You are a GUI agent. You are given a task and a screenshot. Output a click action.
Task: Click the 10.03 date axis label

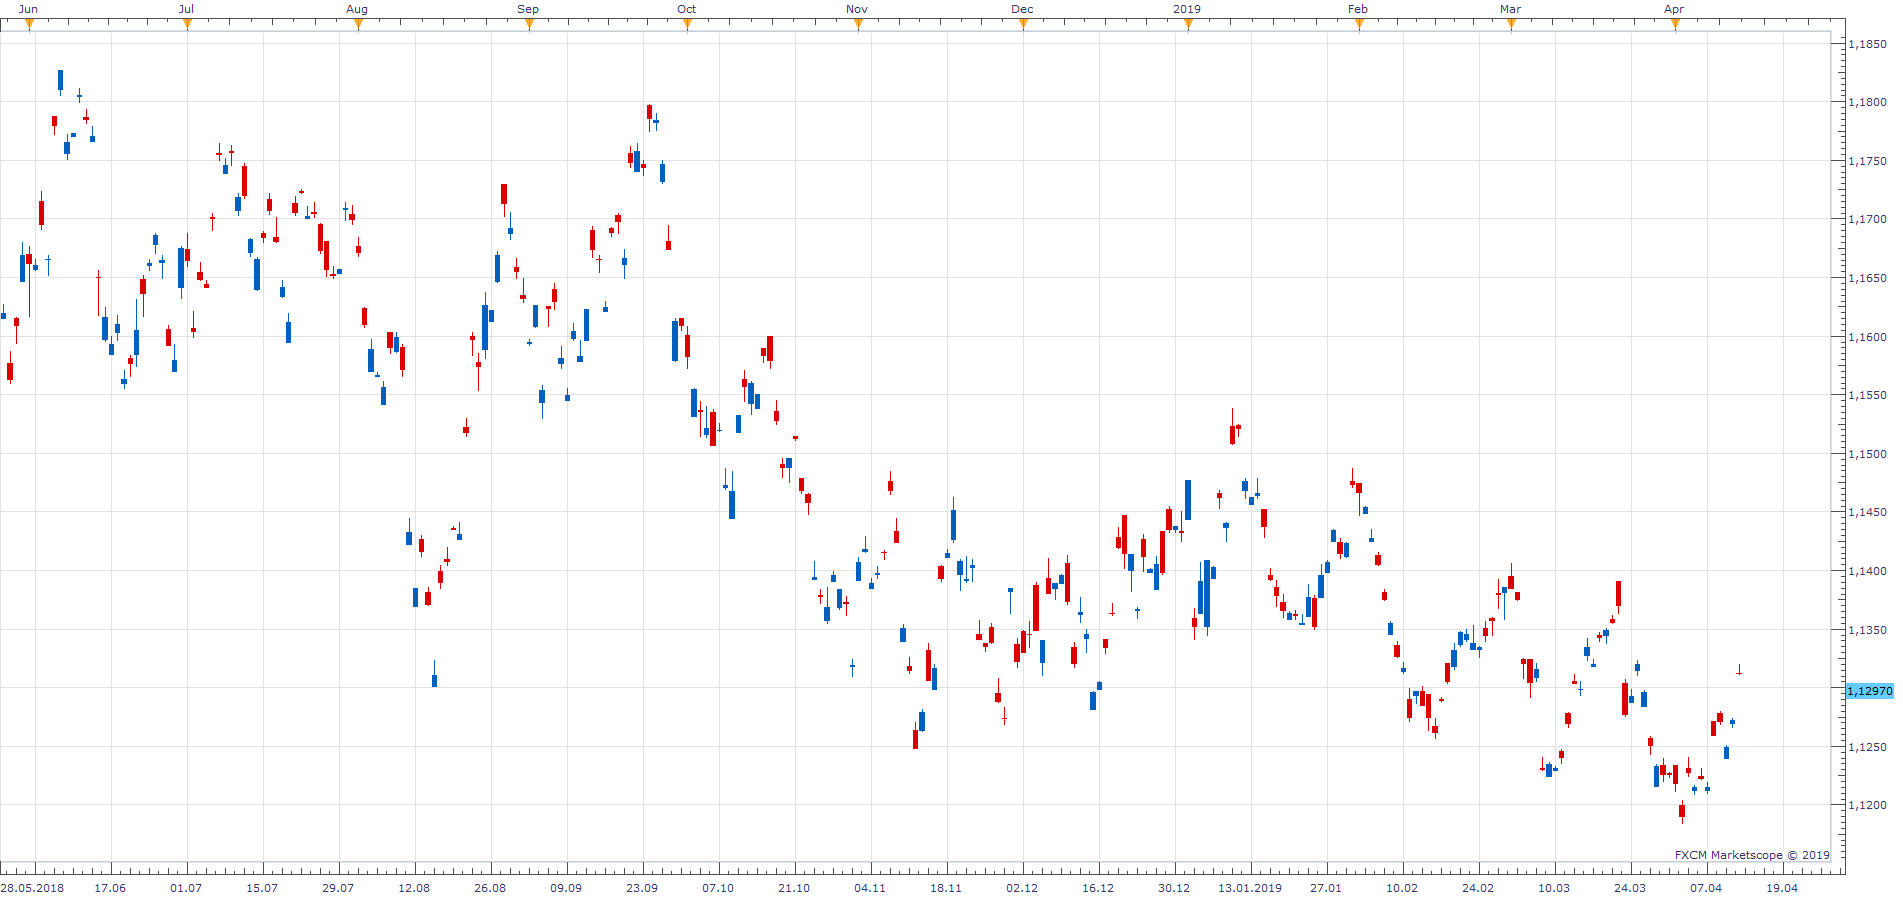[x=1554, y=888]
